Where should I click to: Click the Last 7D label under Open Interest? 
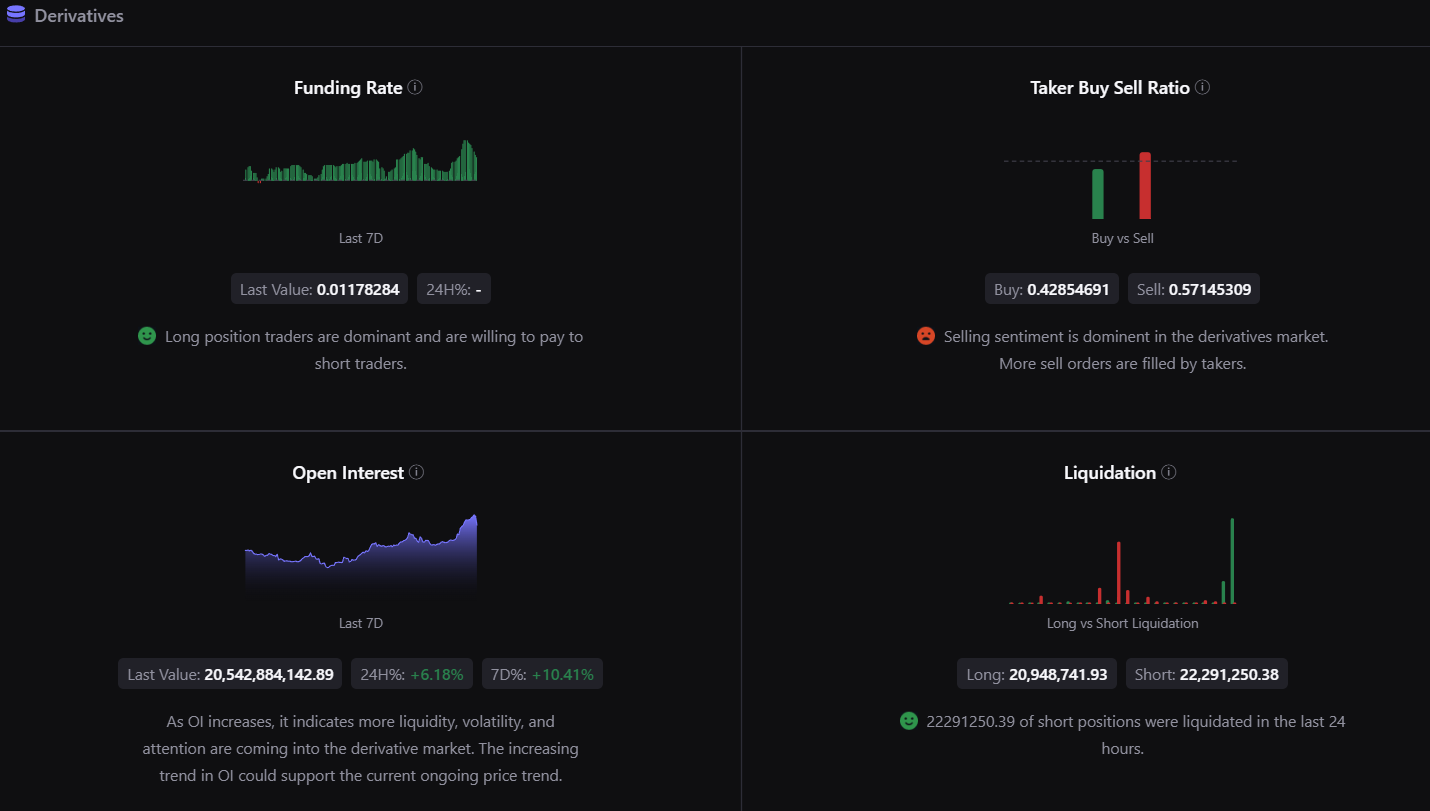click(x=361, y=623)
